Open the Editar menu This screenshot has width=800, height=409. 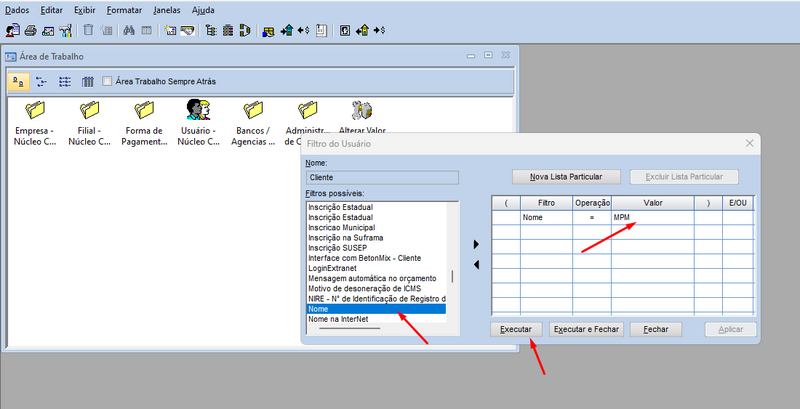point(51,10)
